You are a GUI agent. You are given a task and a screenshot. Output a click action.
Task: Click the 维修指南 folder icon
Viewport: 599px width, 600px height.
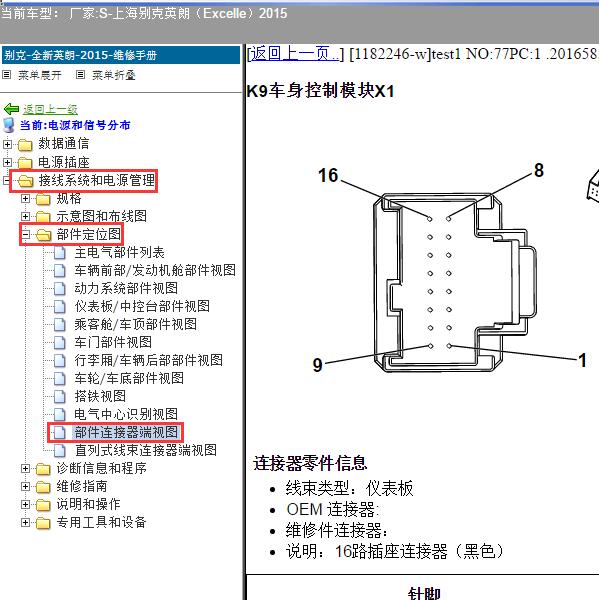[43, 487]
